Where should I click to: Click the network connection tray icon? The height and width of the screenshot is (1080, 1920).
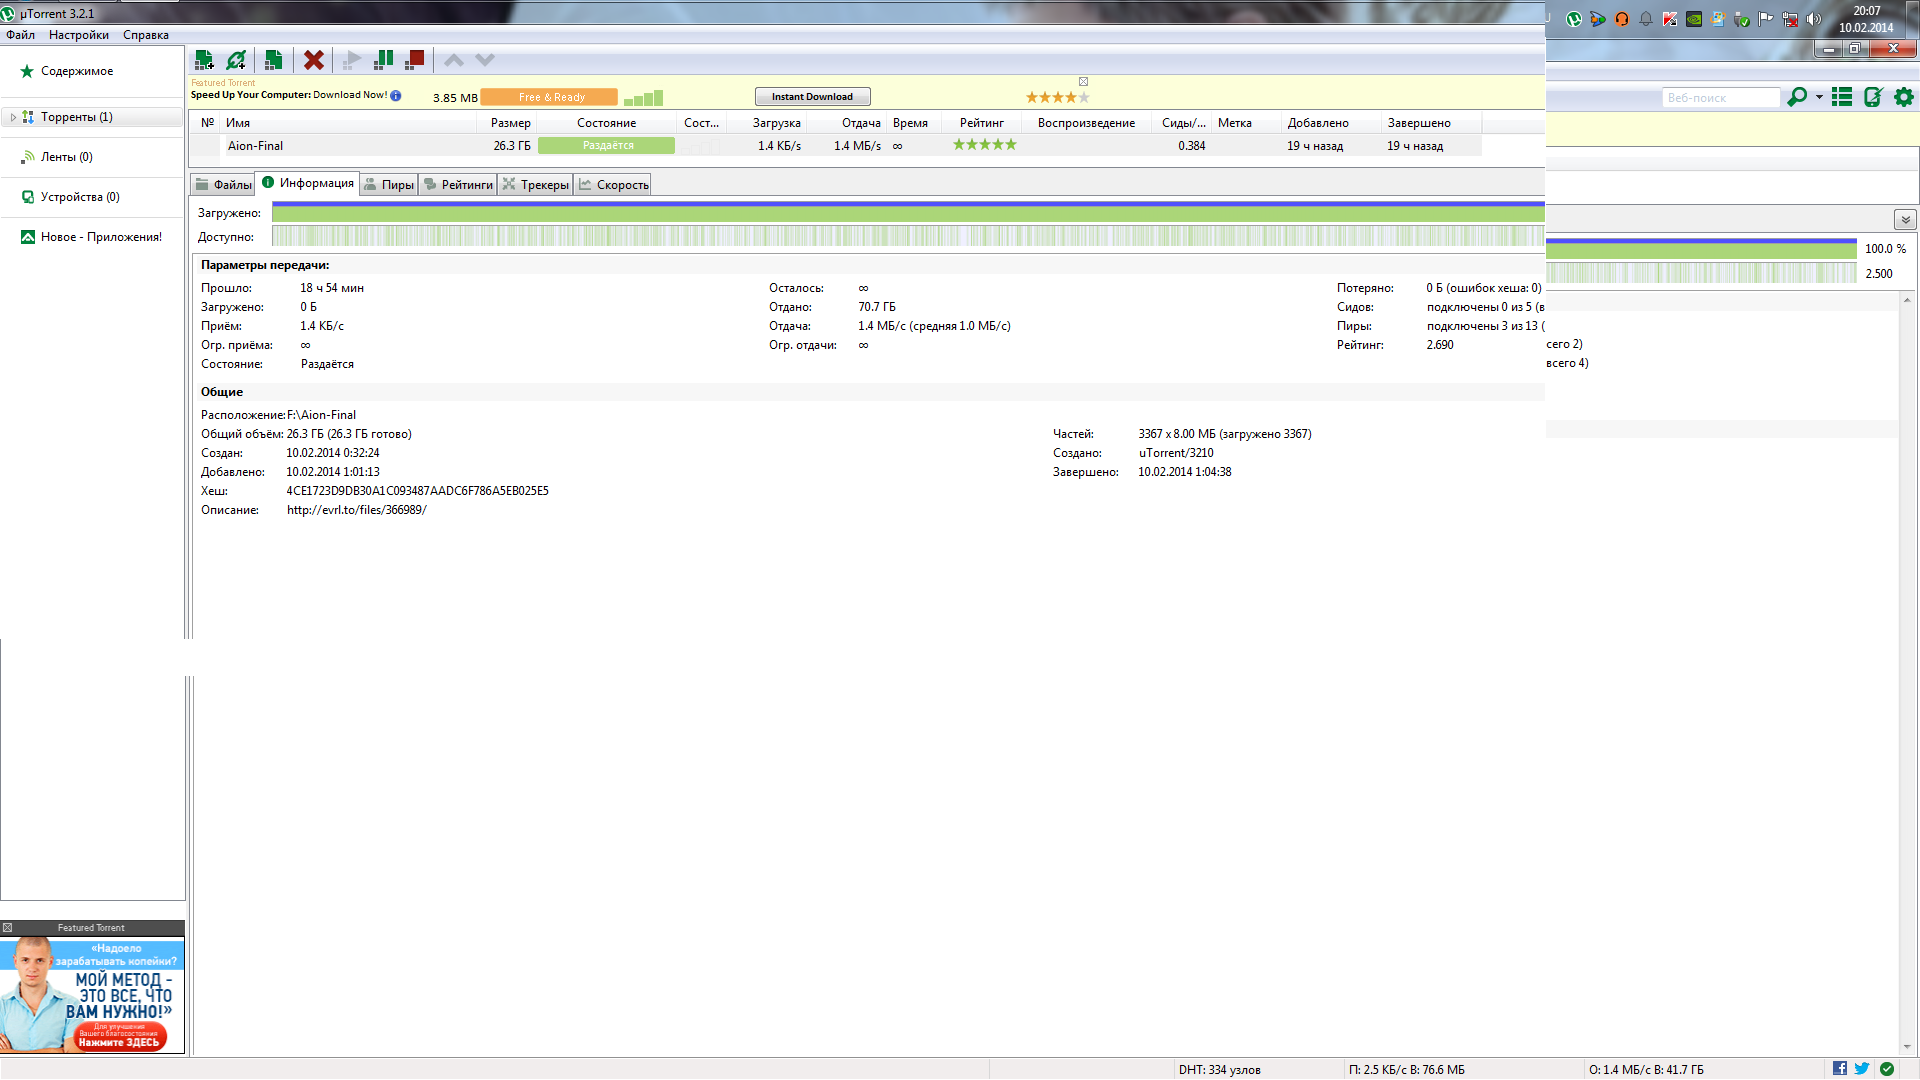[1790, 19]
